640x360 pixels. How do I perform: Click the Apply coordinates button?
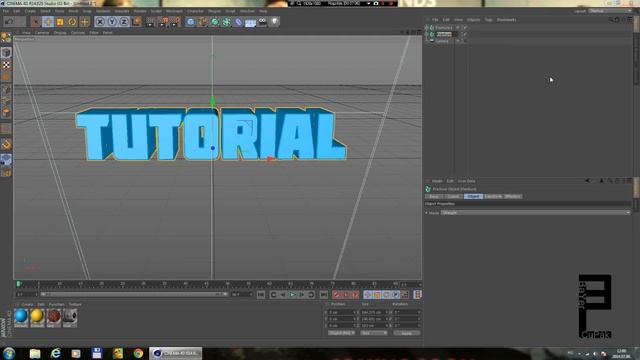point(407,333)
